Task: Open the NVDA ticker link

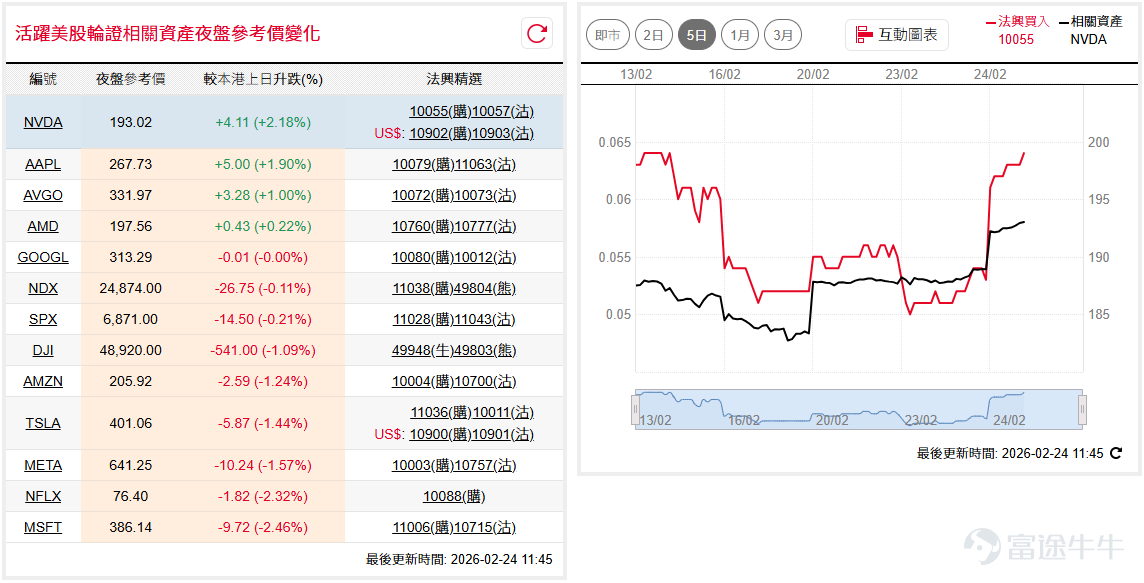Action: point(43,122)
